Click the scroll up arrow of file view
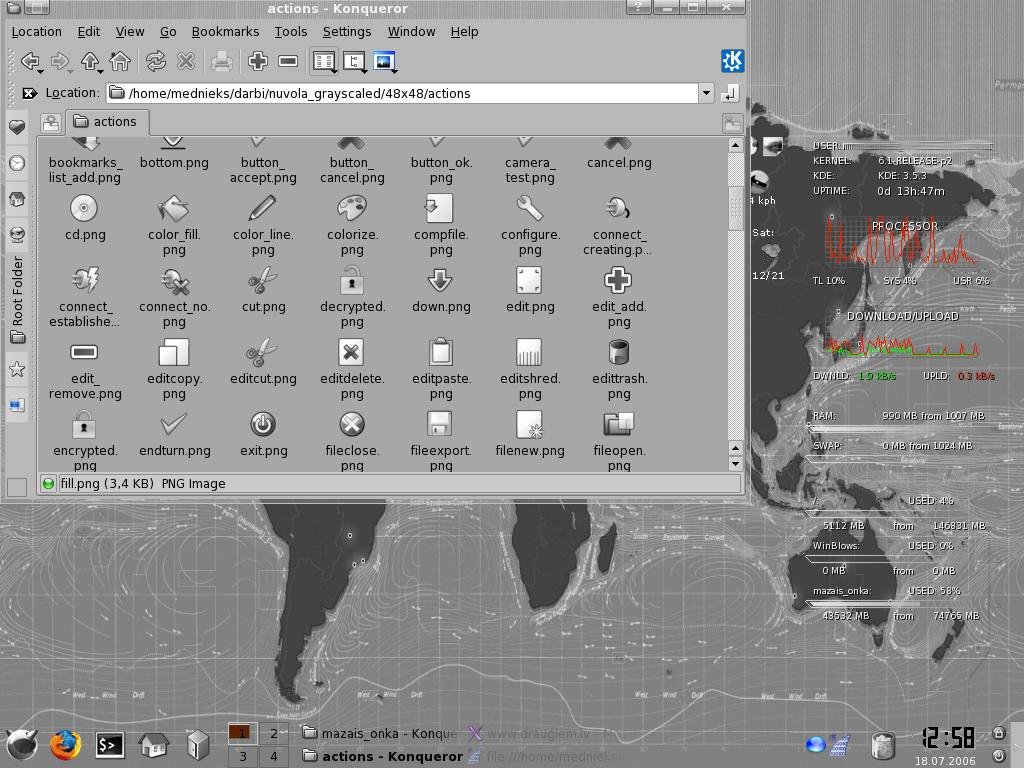 [735, 145]
